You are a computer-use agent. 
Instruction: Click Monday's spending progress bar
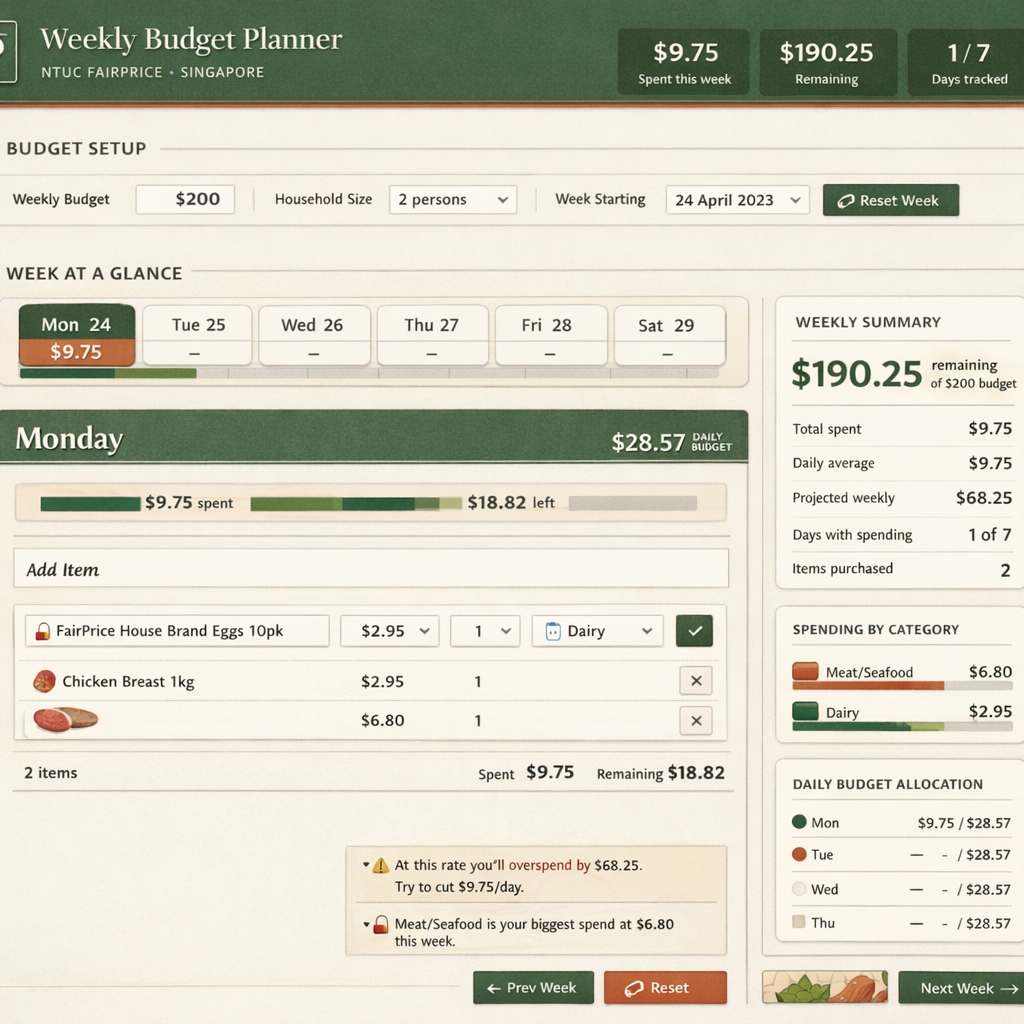(370, 503)
